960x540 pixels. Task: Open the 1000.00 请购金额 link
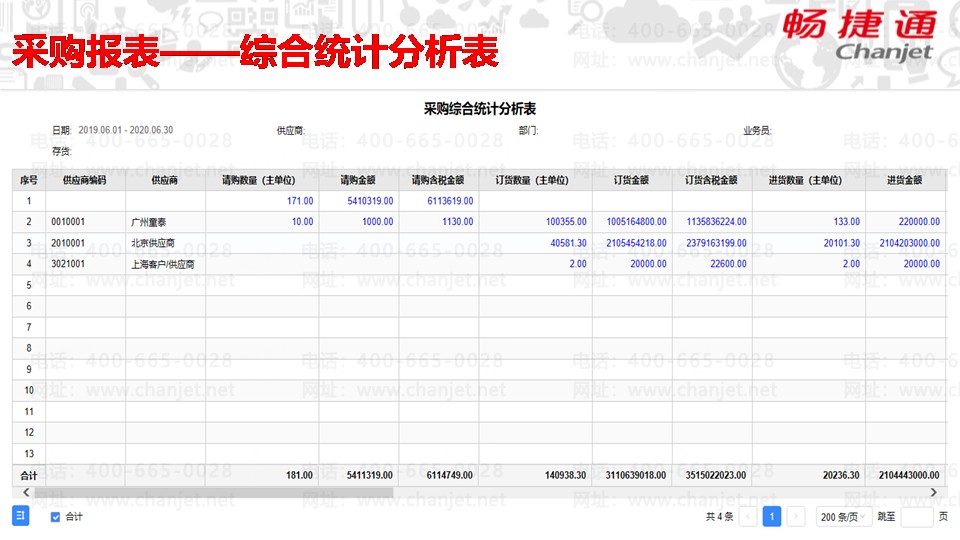(377, 222)
